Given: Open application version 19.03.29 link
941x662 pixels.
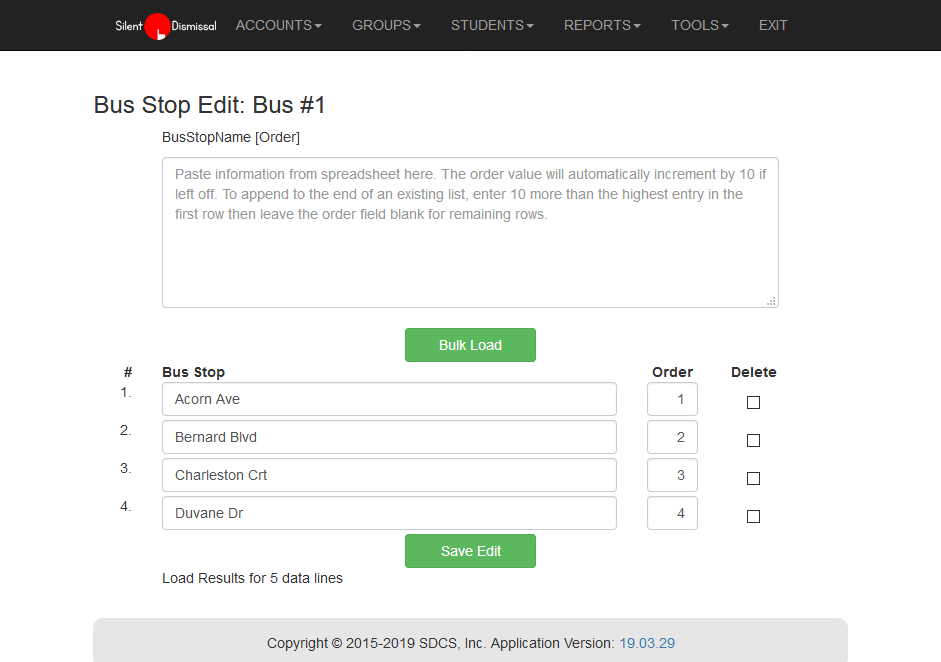Looking at the screenshot, I should (647, 643).
